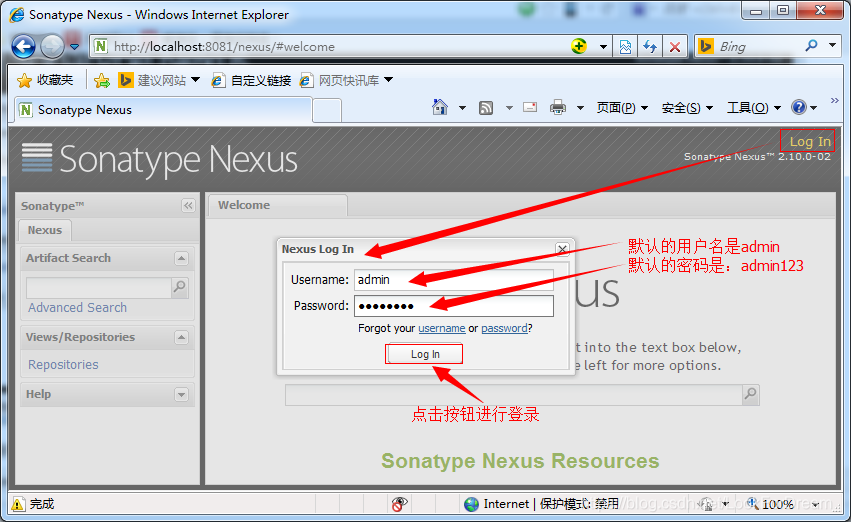Image resolution: width=851 pixels, height=522 pixels.
Task: Click the Artifact Search magnifier icon
Action: click(180, 287)
